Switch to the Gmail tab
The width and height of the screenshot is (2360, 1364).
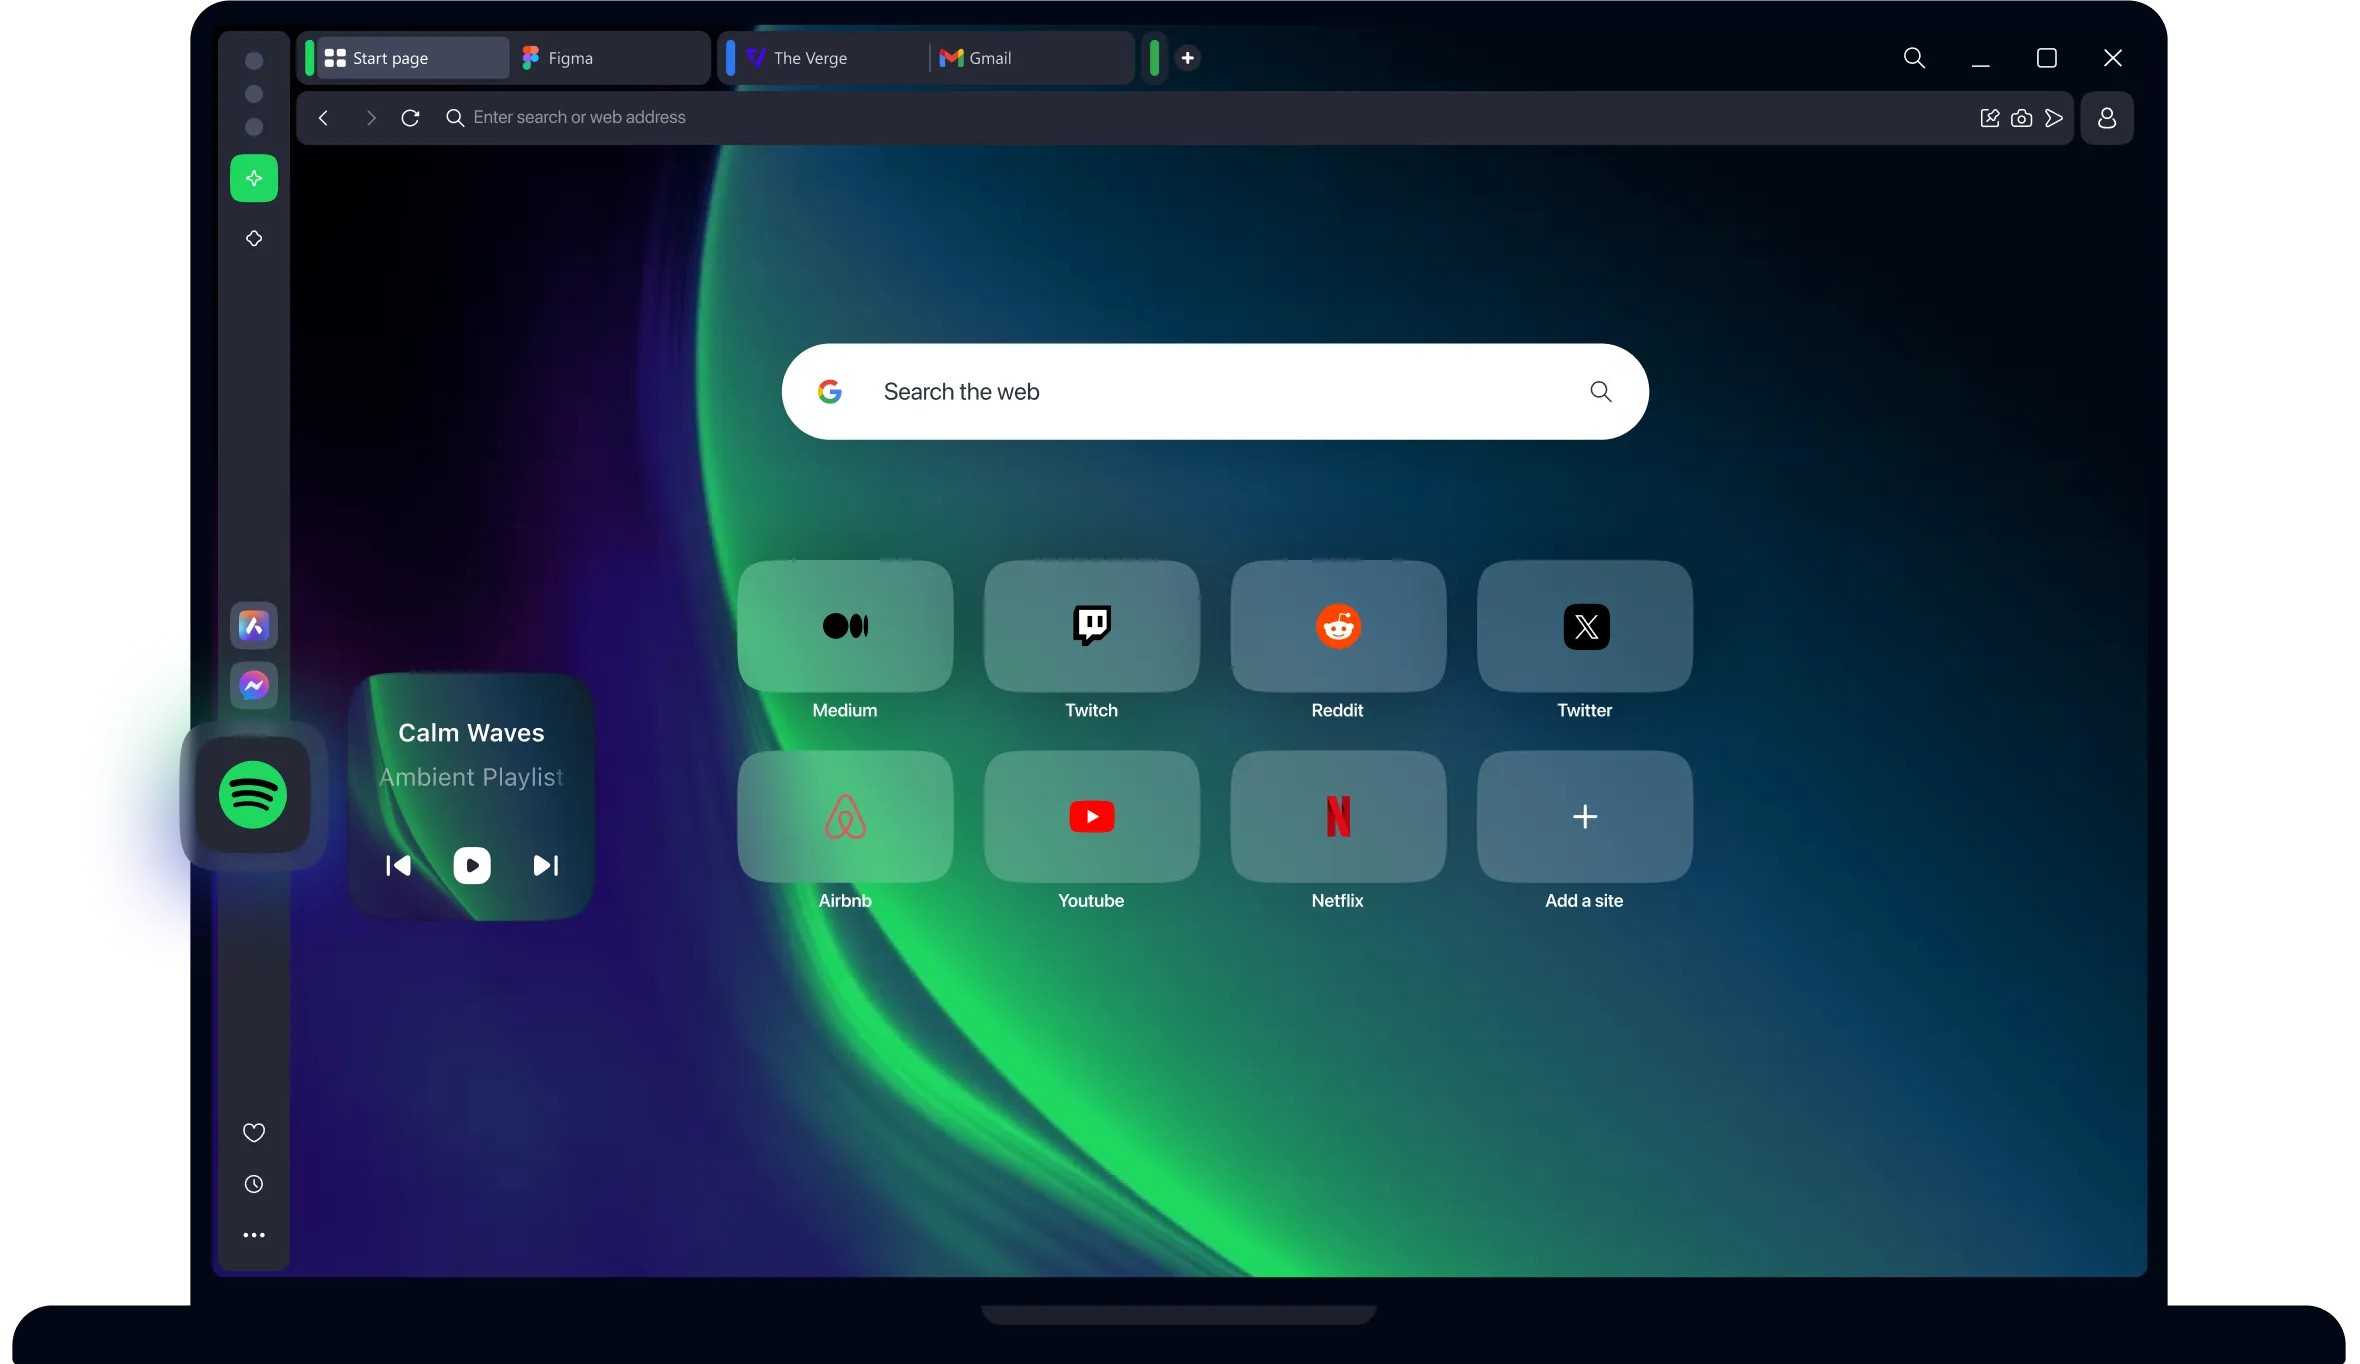pyautogui.click(x=1032, y=58)
